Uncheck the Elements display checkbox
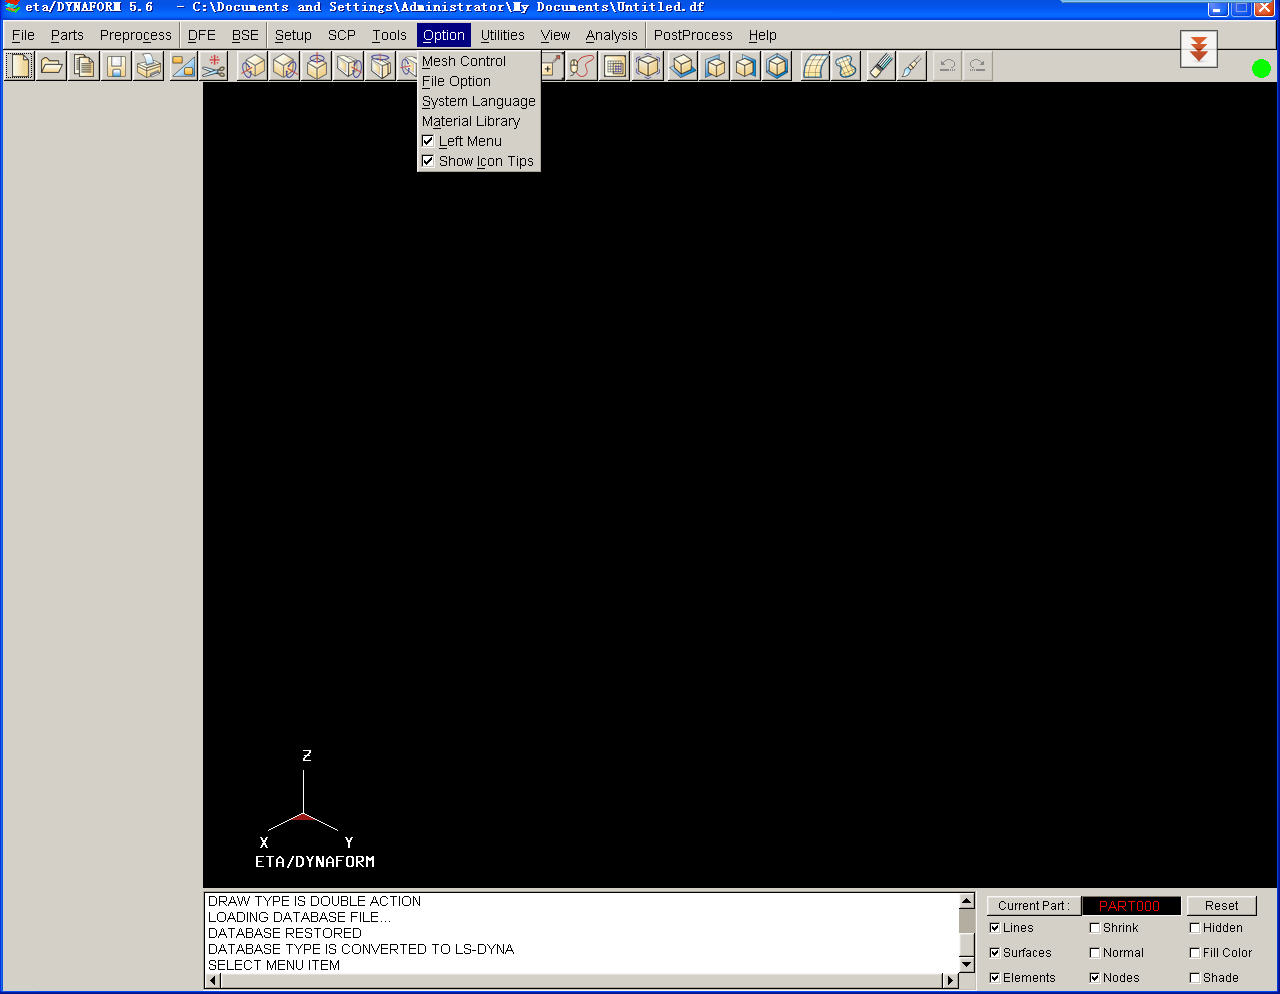The height and width of the screenshot is (994, 1280). [995, 978]
